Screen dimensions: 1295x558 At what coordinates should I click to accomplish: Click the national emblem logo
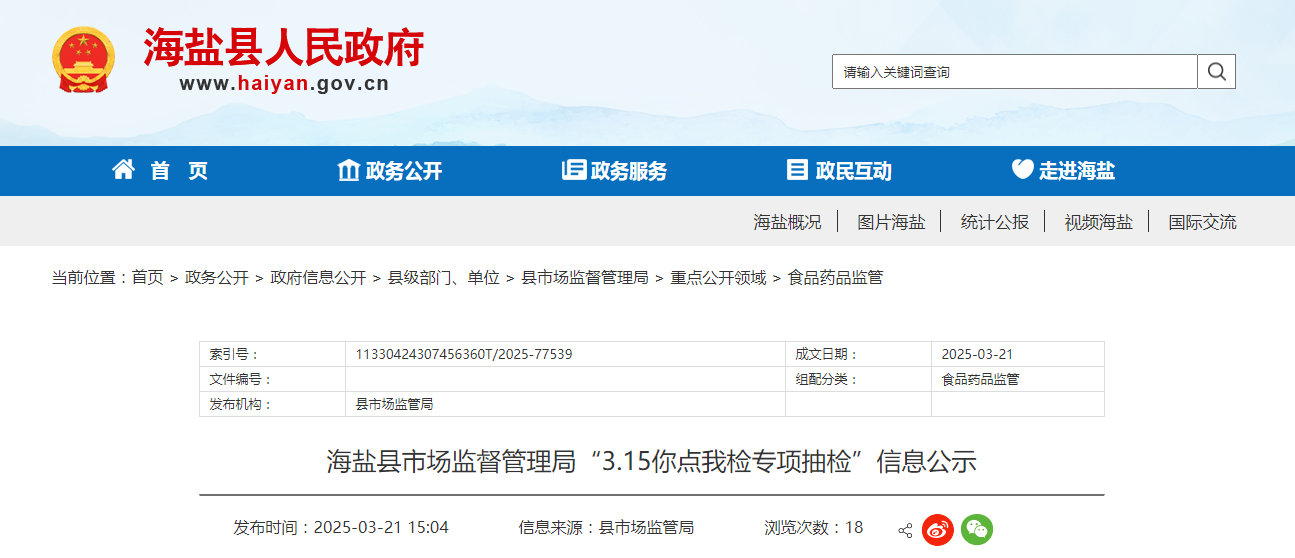point(85,61)
